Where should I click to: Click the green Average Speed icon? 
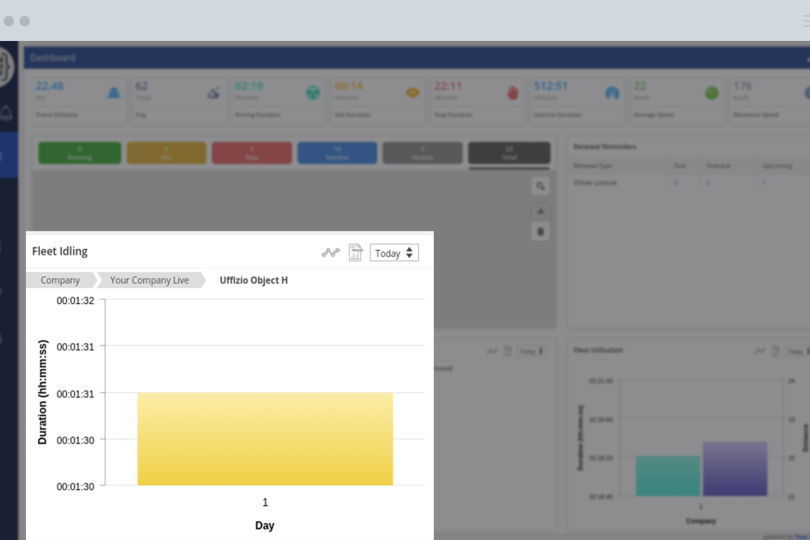point(711,93)
